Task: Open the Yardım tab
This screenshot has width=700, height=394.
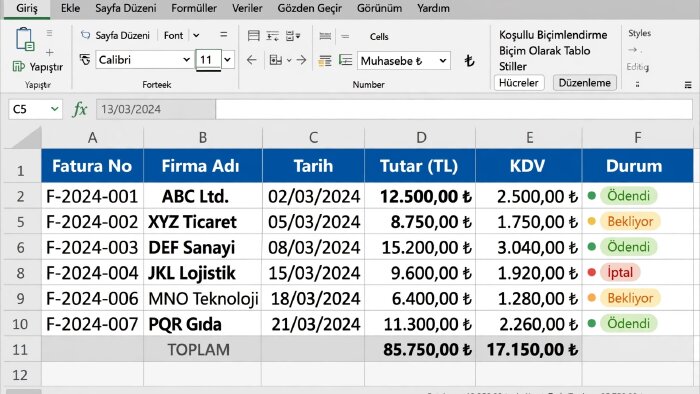Action: [x=433, y=8]
